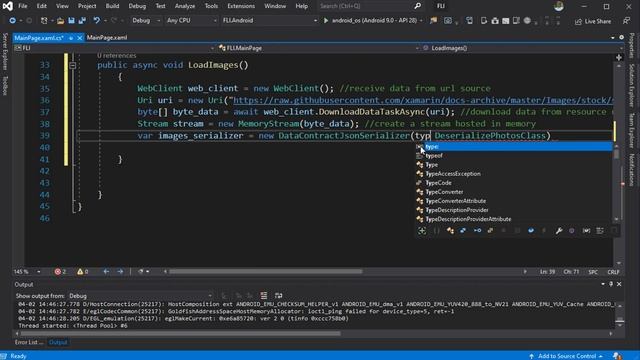Open Show output from Debug dropdown
640x360 pixels.
(x=140, y=296)
